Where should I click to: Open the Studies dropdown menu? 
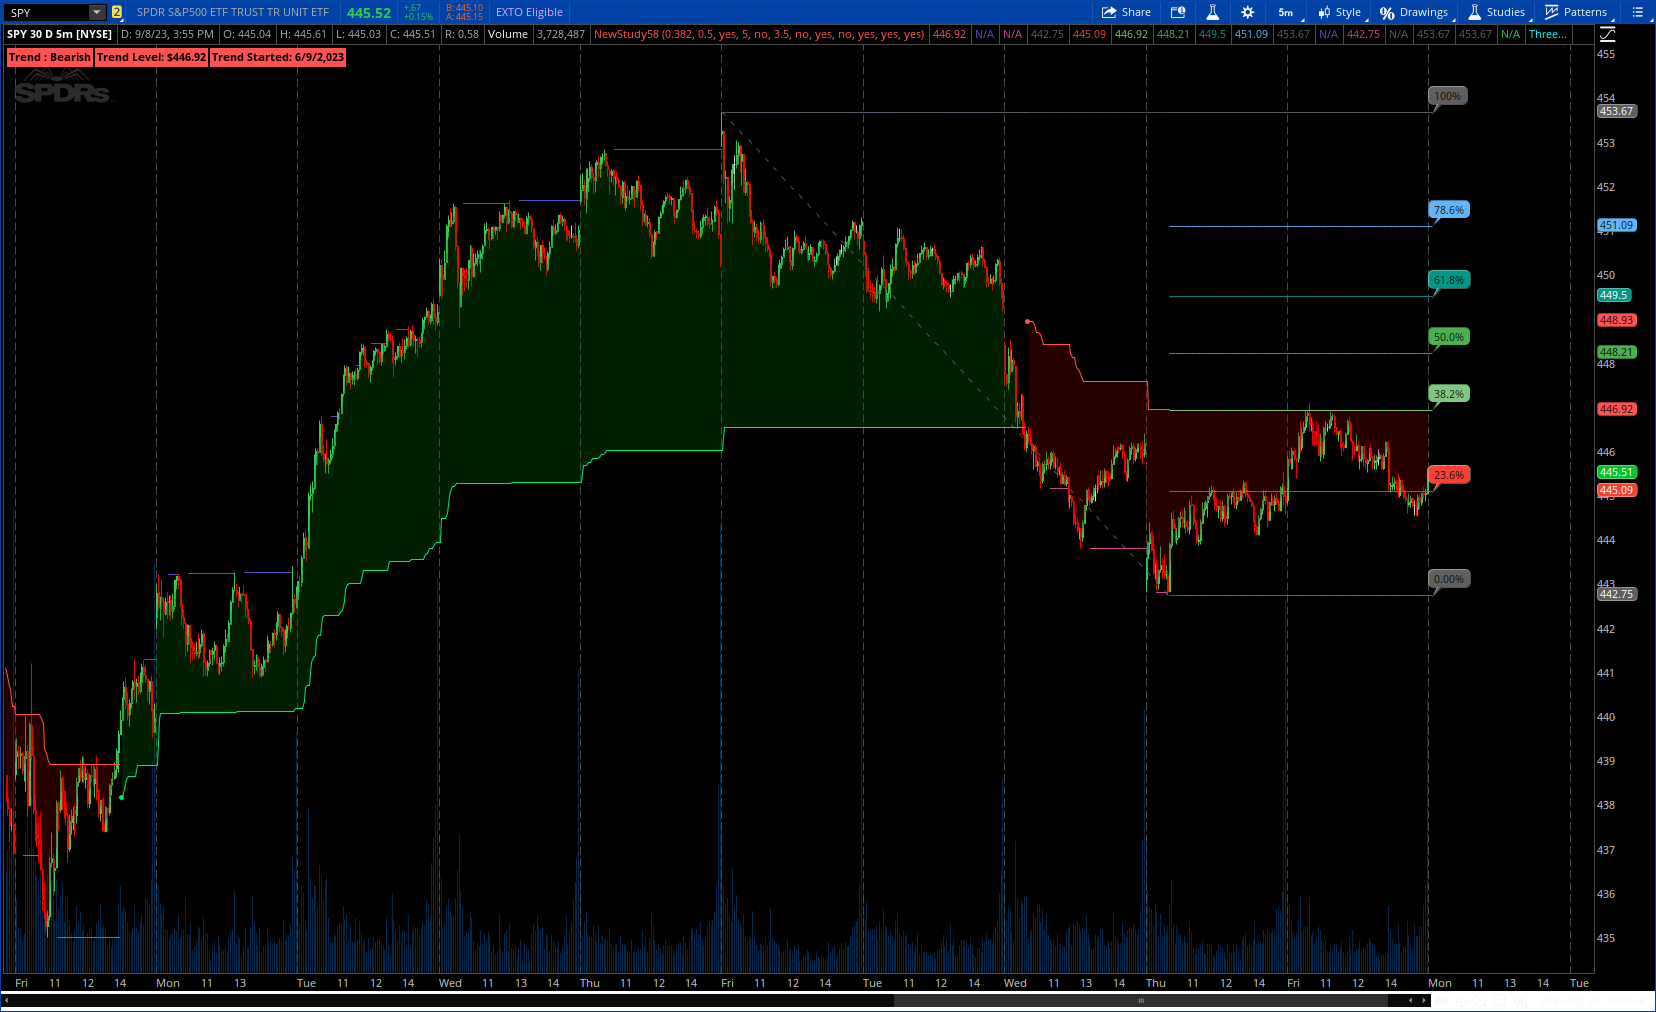(1497, 12)
